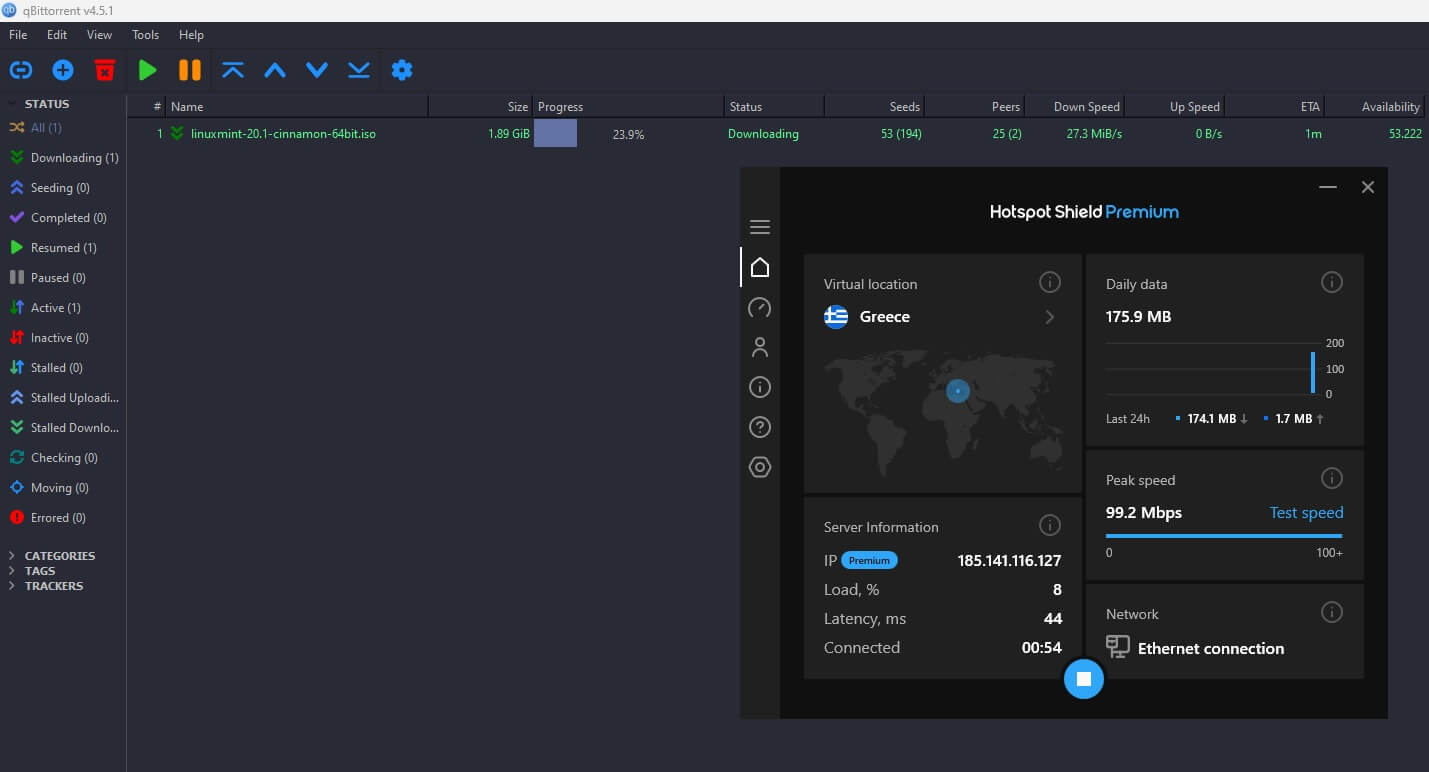
Task: Open the Edit menu
Action: tap(57, 35)
